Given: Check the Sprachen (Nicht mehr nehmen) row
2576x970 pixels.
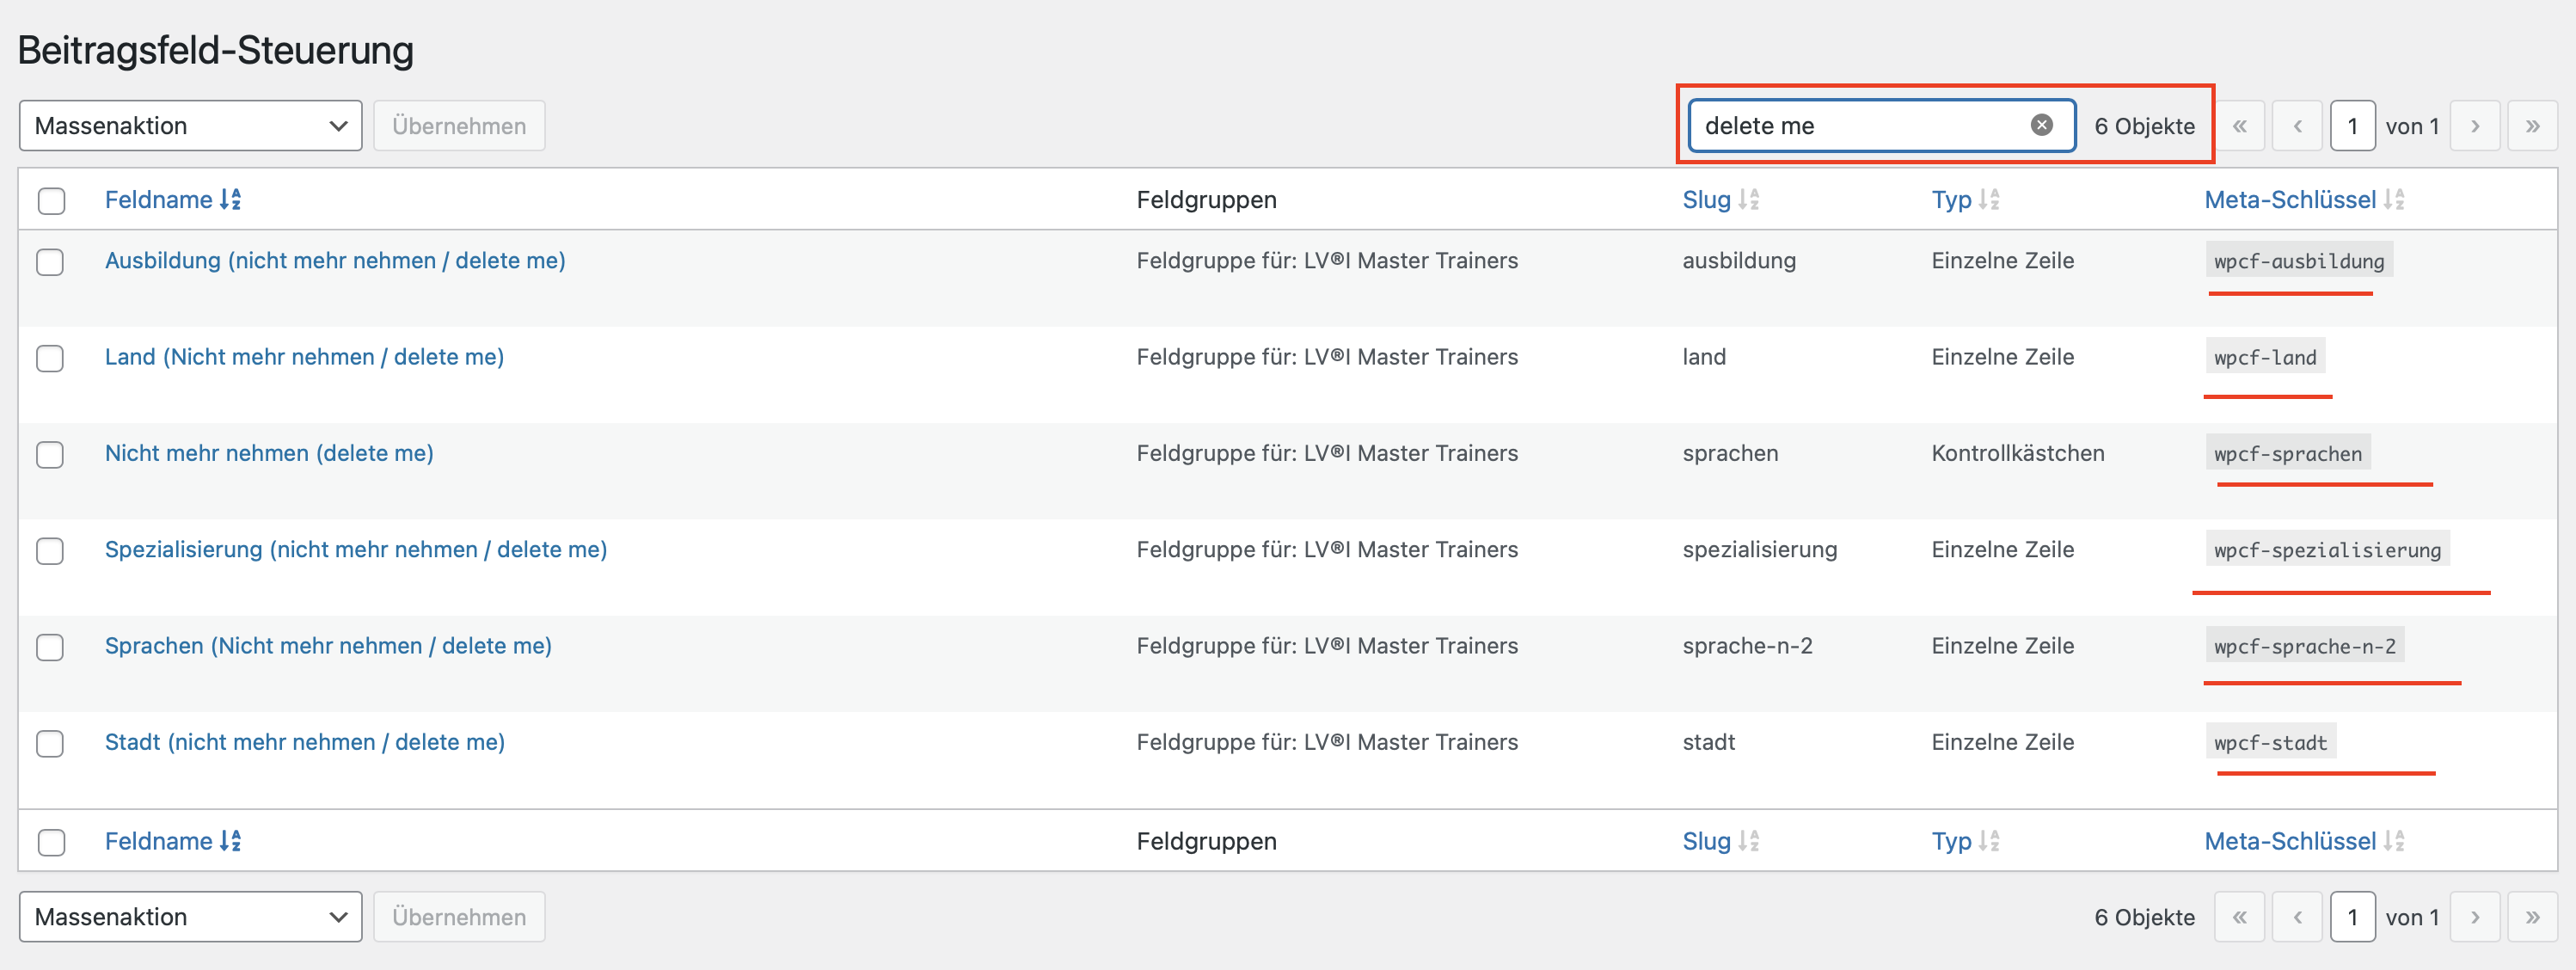Looking at the screenshot, I should coord(50,647).
